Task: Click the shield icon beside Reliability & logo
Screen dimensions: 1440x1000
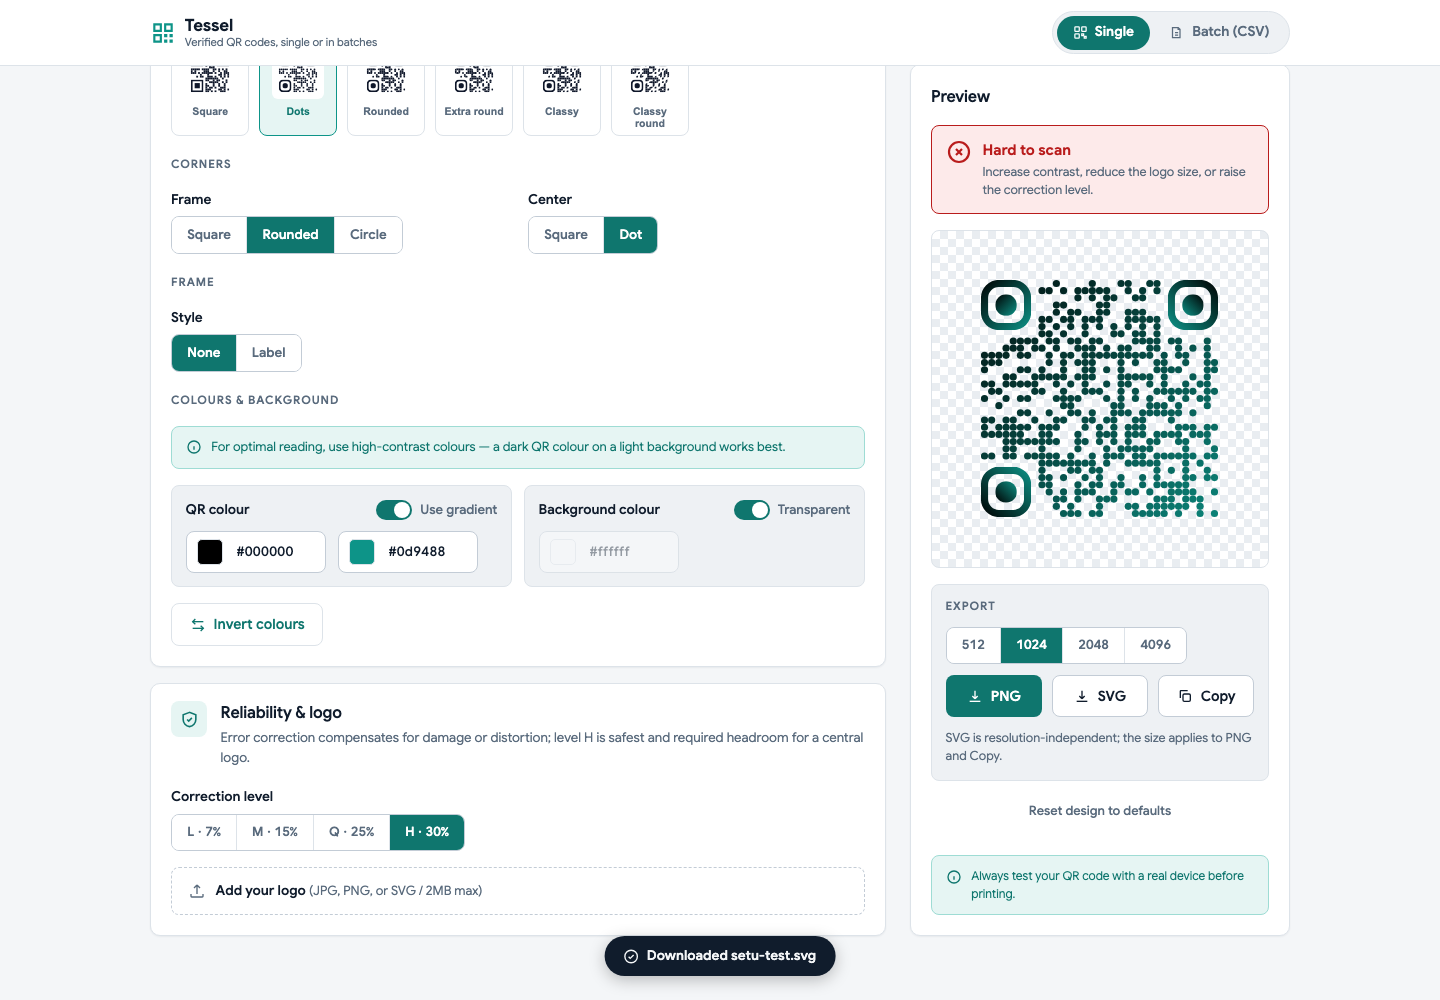Action: [x=189, y=719]
